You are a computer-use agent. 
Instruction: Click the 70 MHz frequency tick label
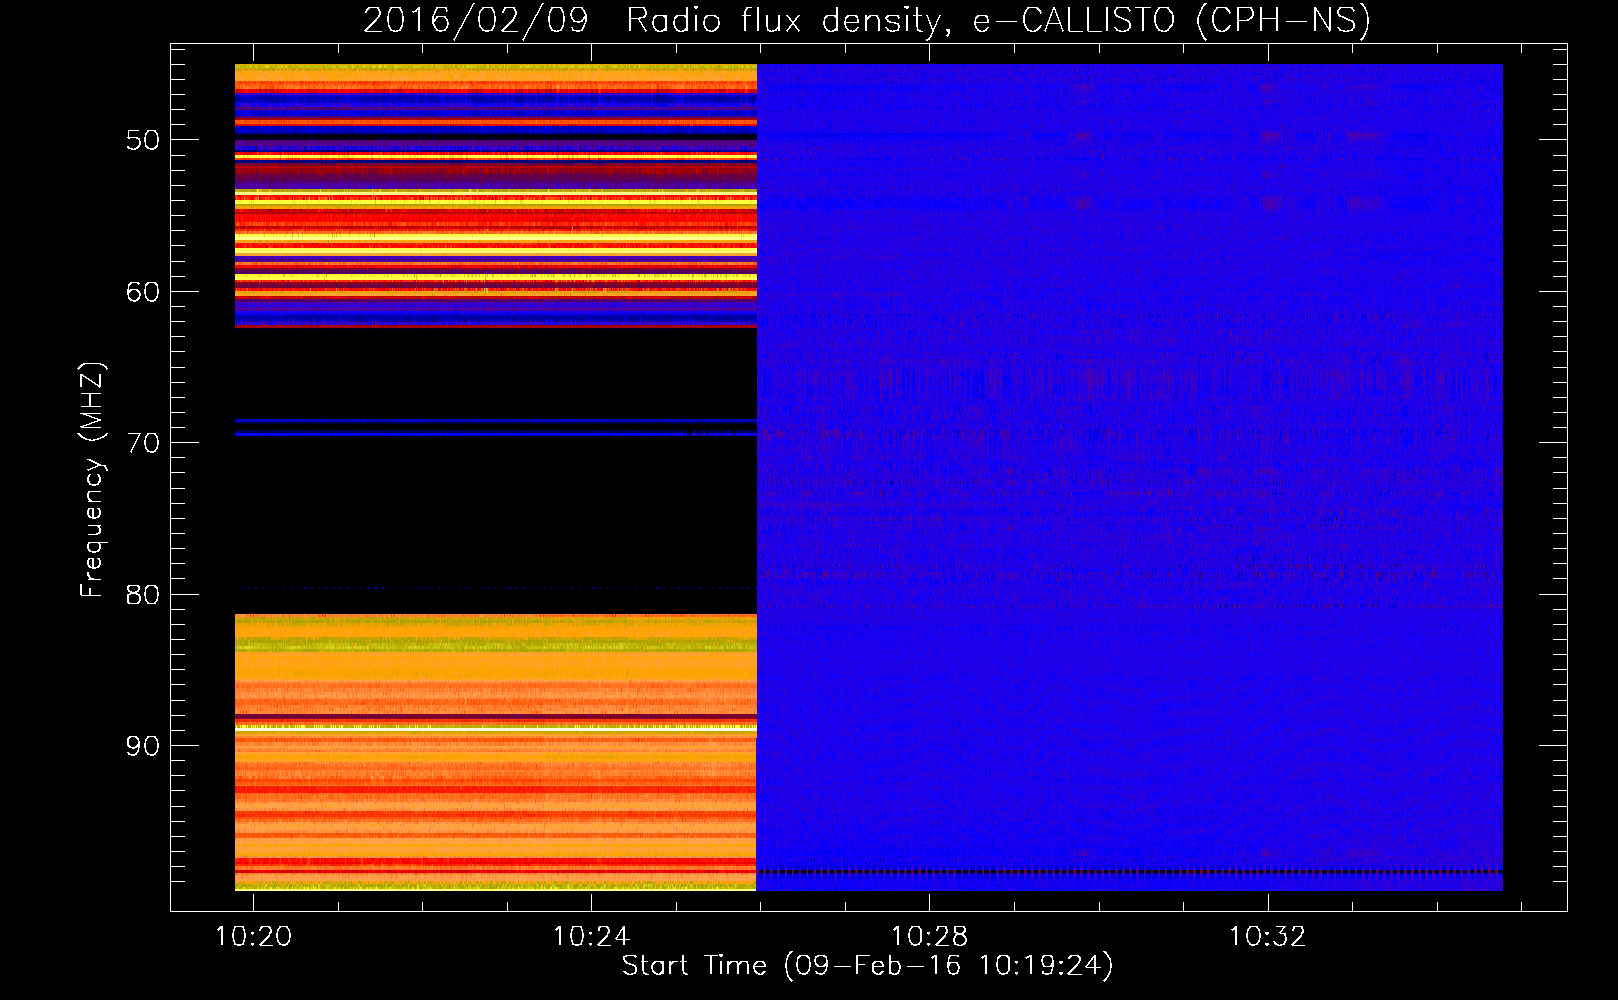coord(143,443)
